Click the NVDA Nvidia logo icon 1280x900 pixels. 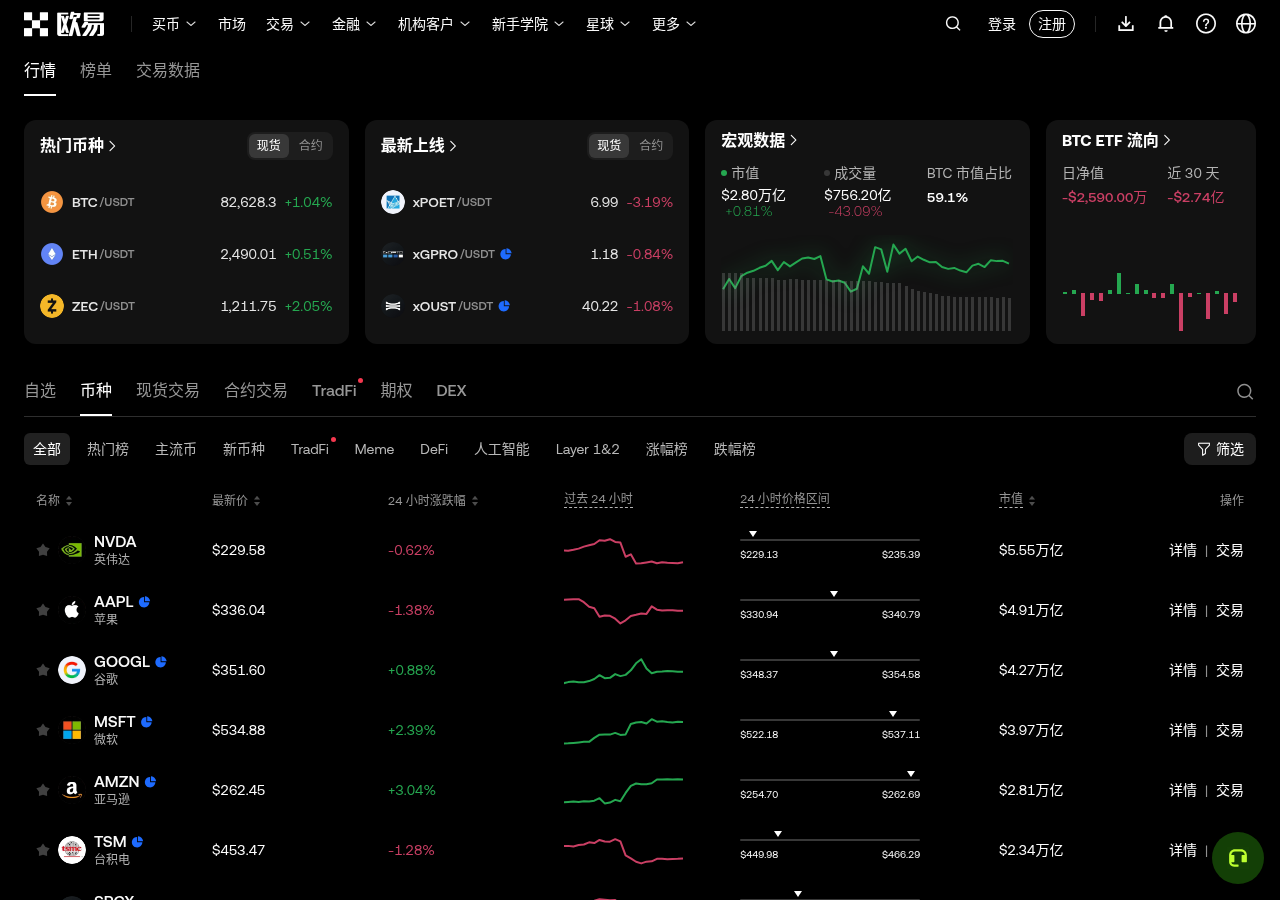[x=72, y=550]
